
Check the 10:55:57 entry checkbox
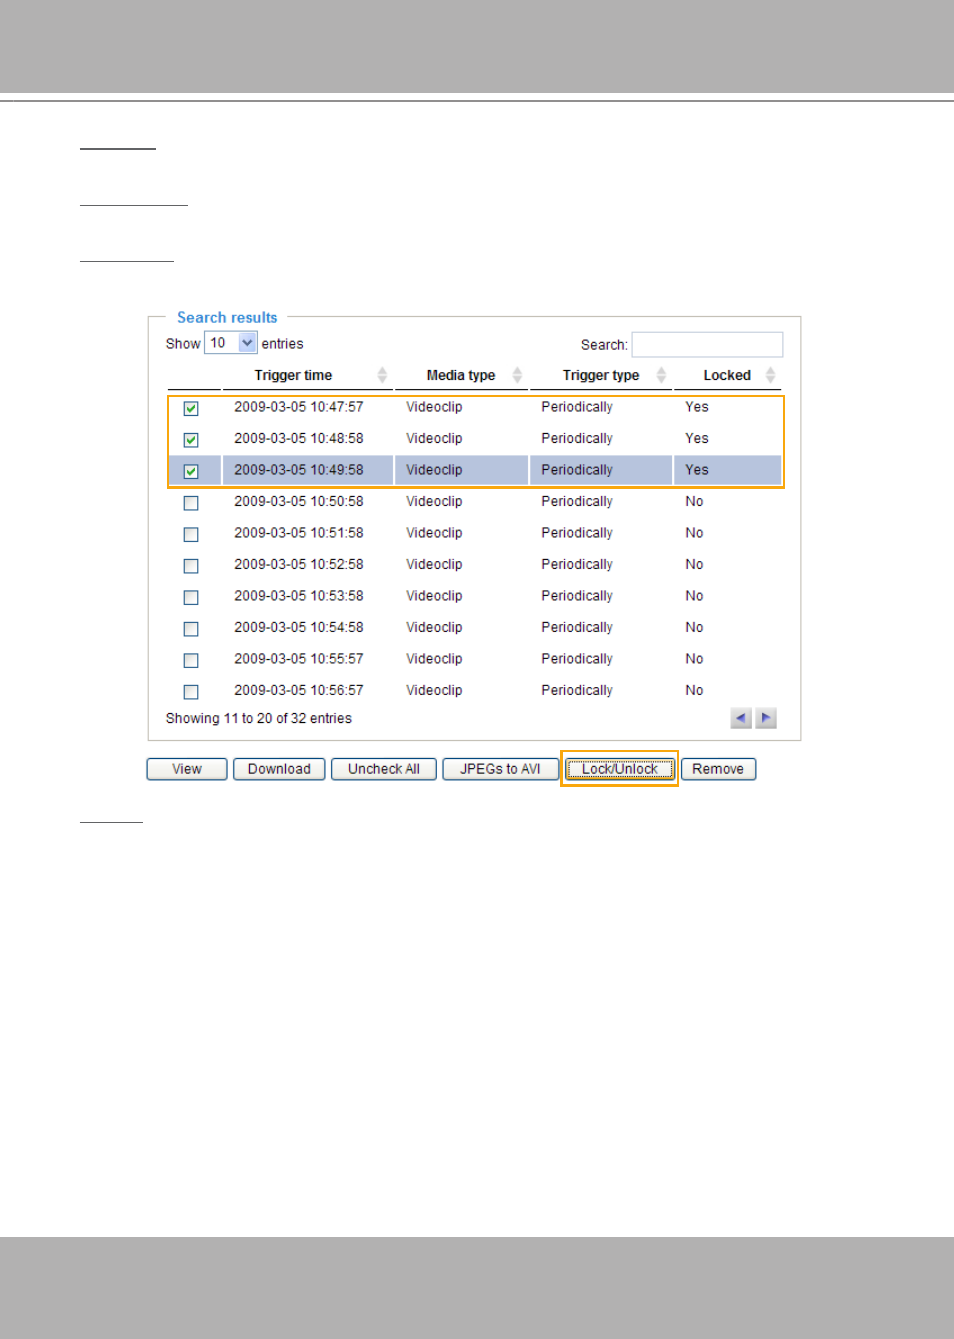pyautogui.click(x=191, y=660)
